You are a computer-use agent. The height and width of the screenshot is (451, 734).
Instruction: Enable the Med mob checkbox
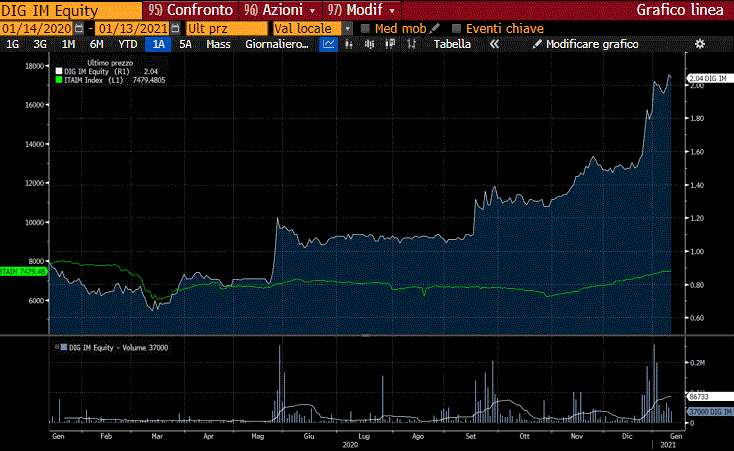tap(366, 28)
